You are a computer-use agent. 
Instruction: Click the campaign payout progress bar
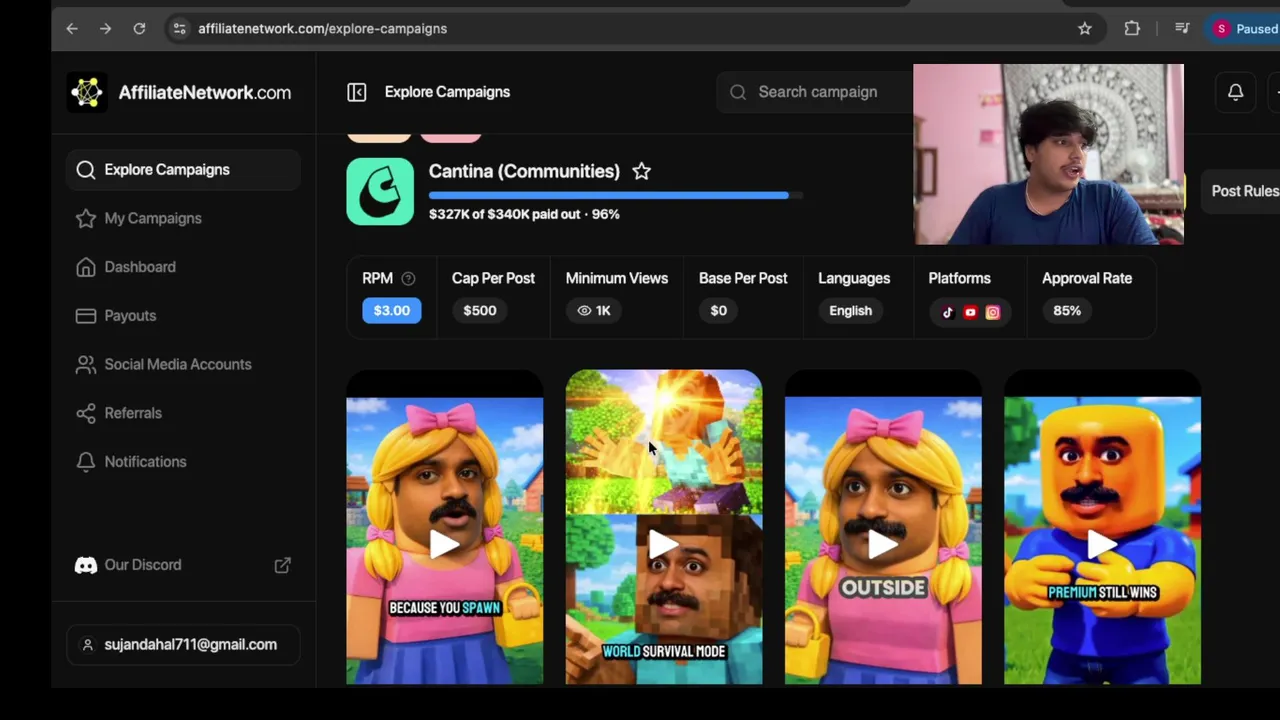615,196
